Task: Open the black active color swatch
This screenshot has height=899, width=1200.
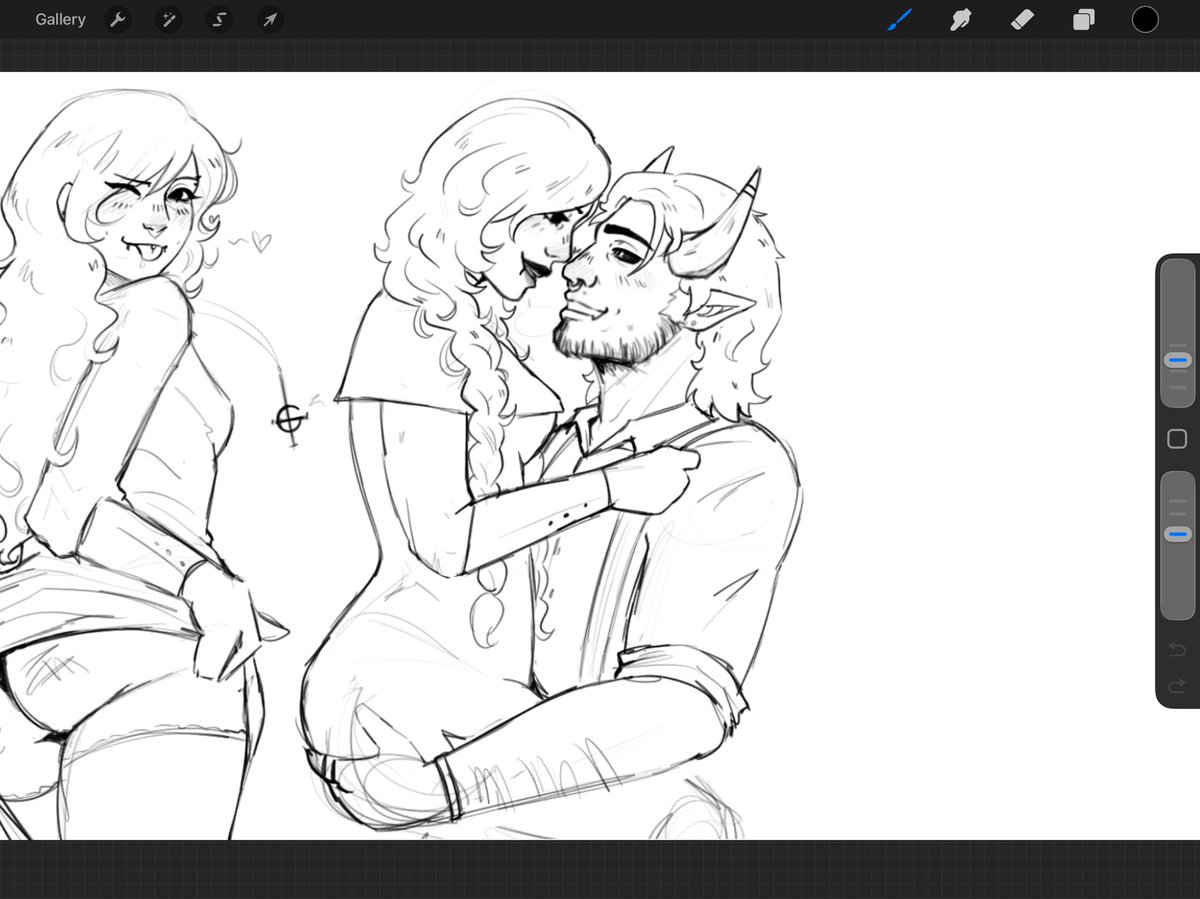Action: (x=1145, y=19)
